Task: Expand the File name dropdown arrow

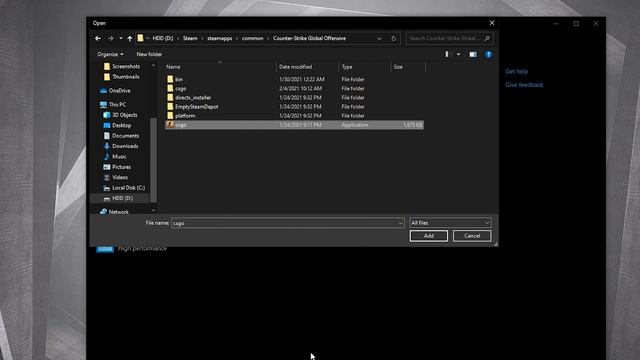Action: coord(400,223)
